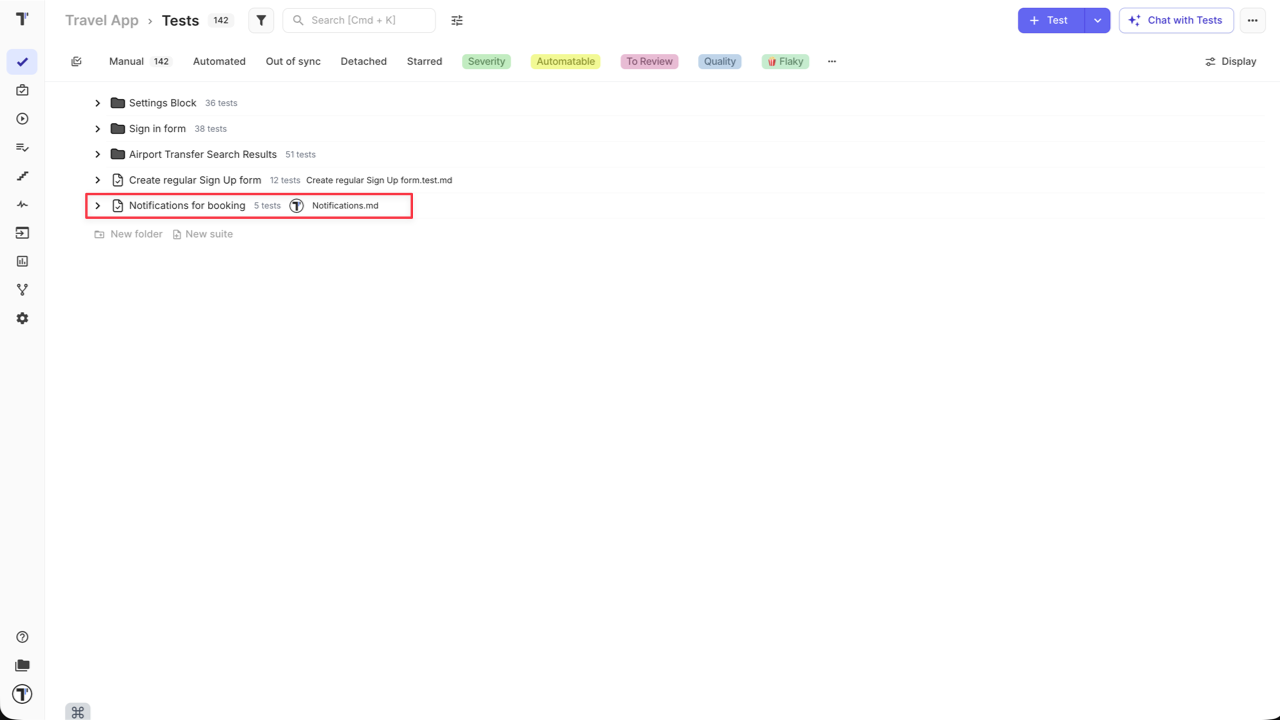This screenshot has width=1280, height=720.
Task: Switch to the Automated filter tab
Action: 219,61
